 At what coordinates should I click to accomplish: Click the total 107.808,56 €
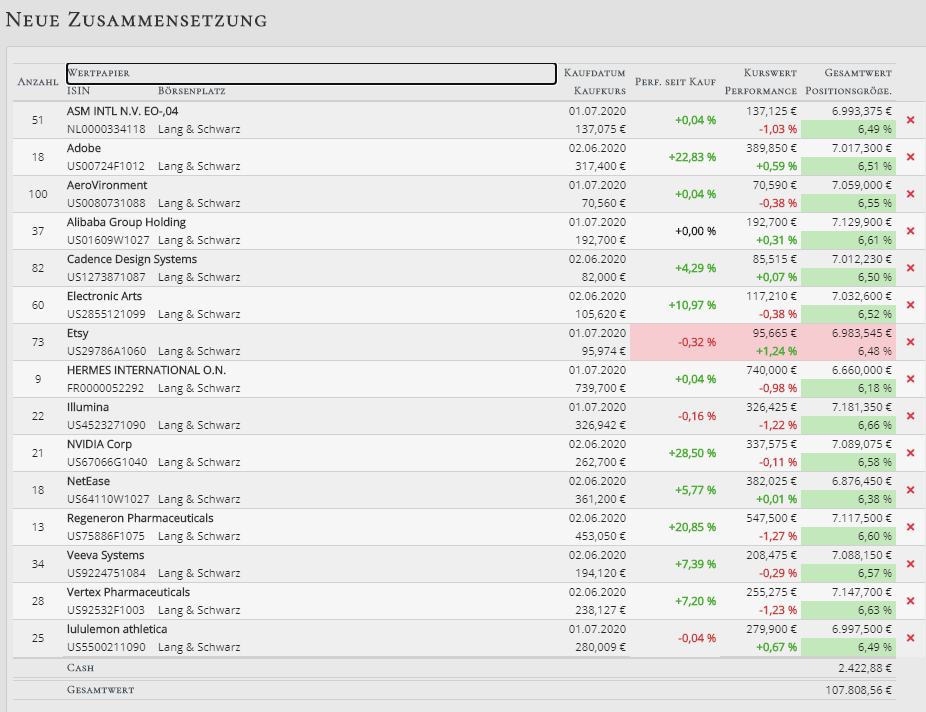point(859,690)
